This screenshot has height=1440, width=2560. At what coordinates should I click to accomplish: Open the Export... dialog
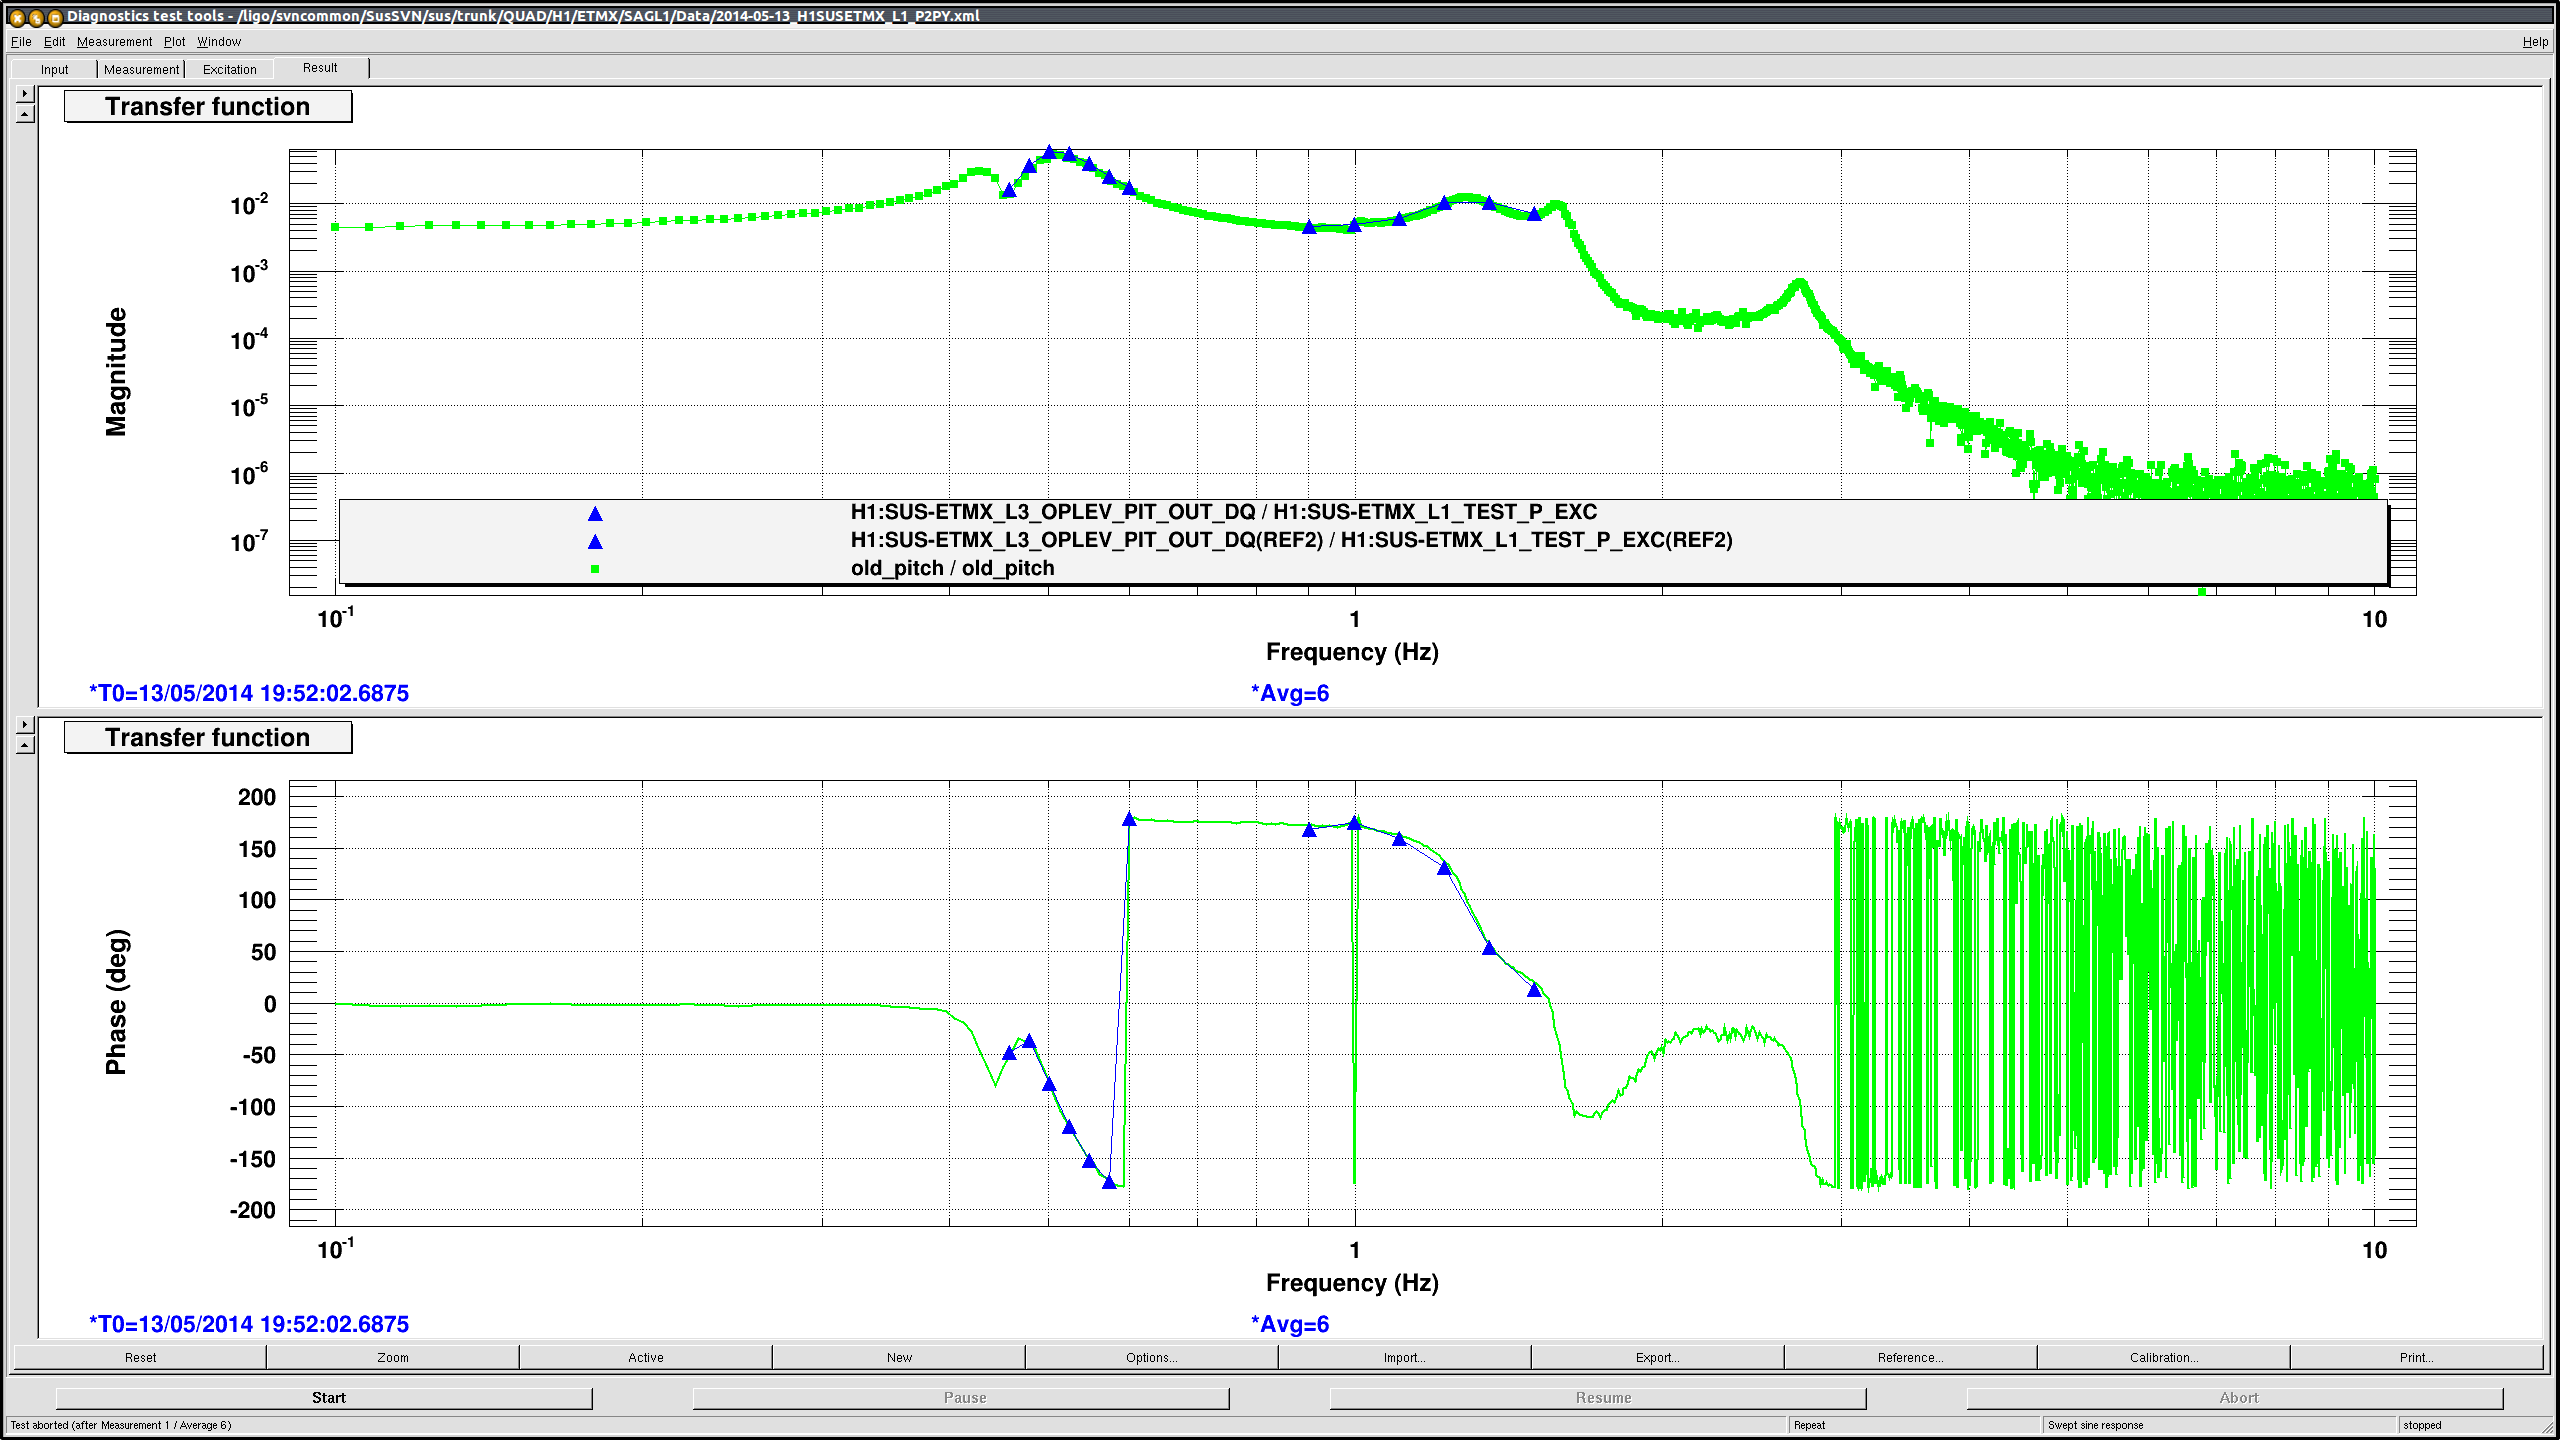[1658, 1357]
